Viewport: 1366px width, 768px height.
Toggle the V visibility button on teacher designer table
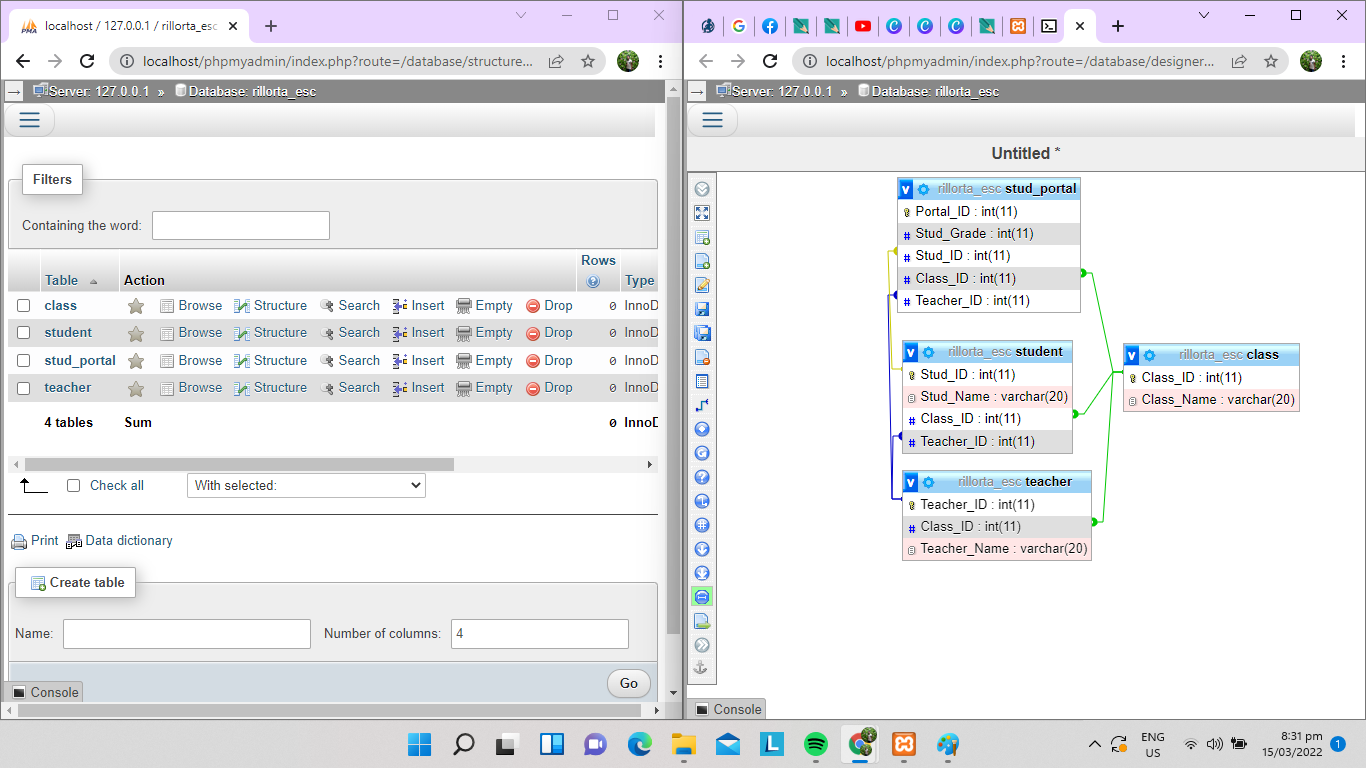pyautogui.click(x=911, y=482)
